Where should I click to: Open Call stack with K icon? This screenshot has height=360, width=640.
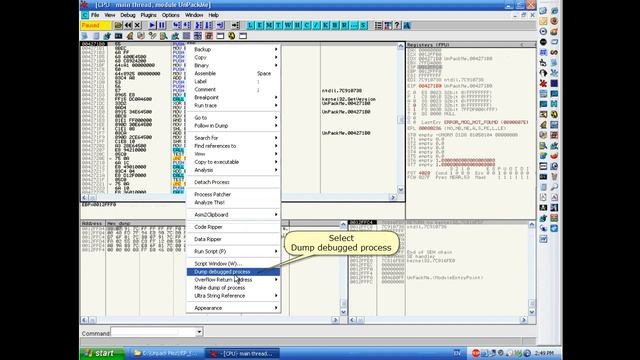tap(325, 25)
